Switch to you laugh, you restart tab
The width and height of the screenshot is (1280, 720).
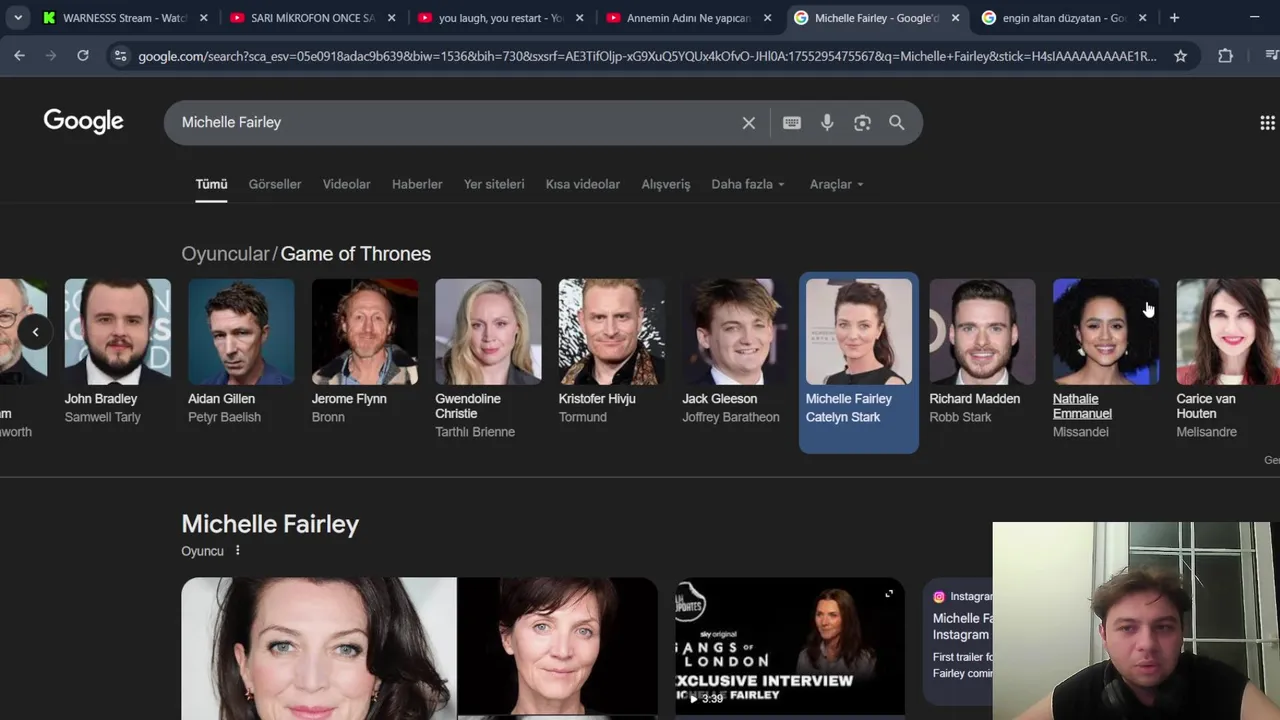click(x=500, y=18)
